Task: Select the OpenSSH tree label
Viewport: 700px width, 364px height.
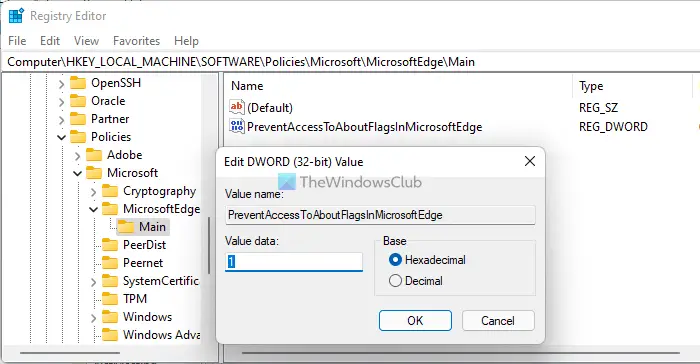Action: pos(116,83)
